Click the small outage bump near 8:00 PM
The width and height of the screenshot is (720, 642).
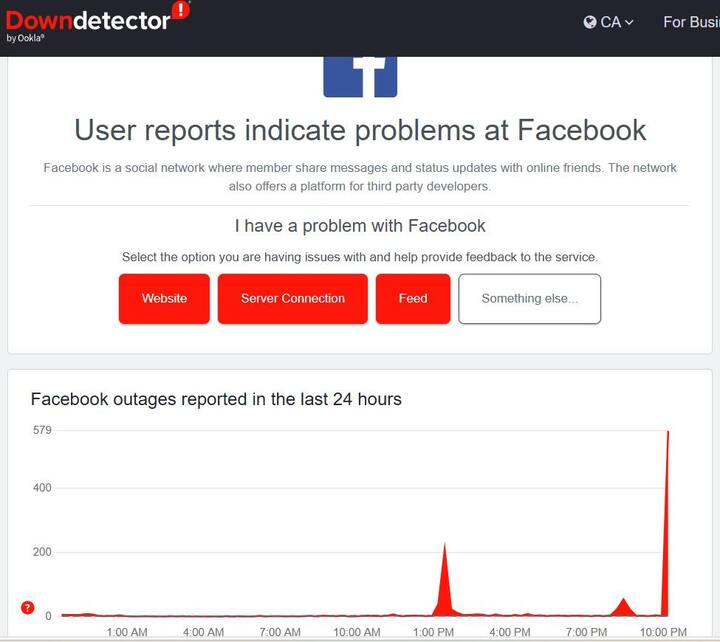[624, 606]
